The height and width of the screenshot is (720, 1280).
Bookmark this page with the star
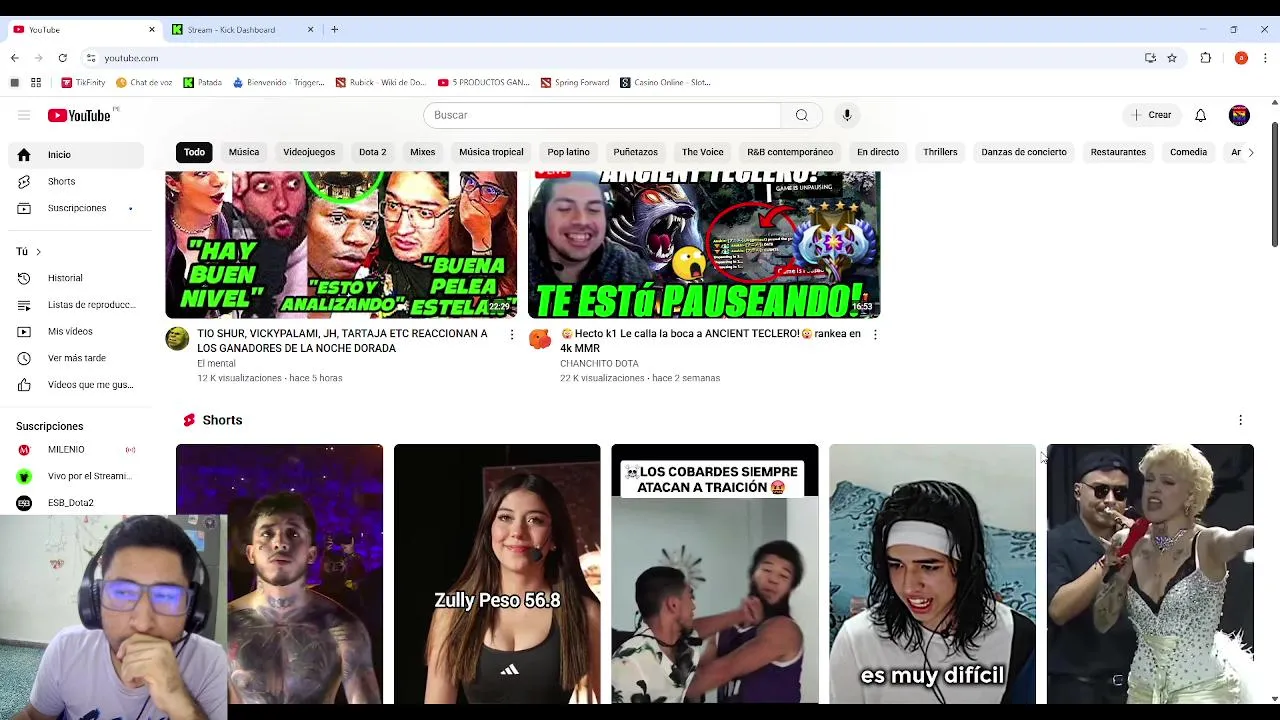pos(1172,58)
